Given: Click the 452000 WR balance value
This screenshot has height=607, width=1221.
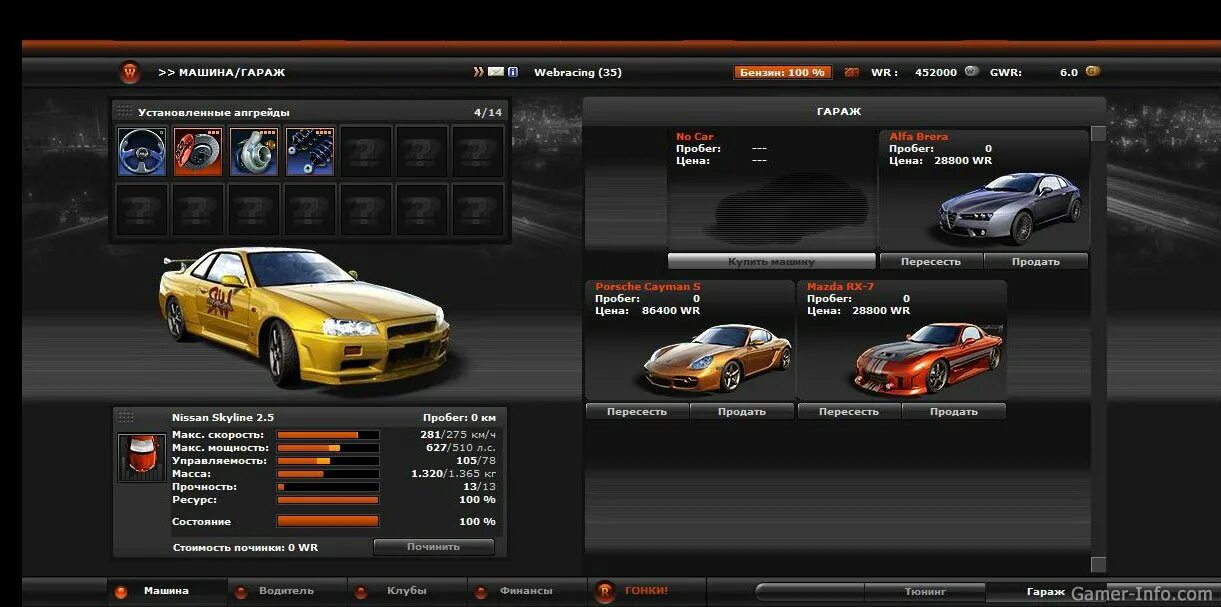Looking at the screenshot, I should (936, 72).
